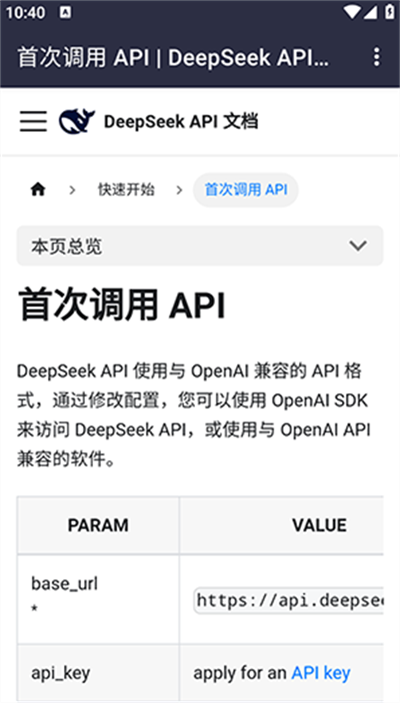400x703 pixels.
Task: Tap the PARAM column header
Action: 98,525
